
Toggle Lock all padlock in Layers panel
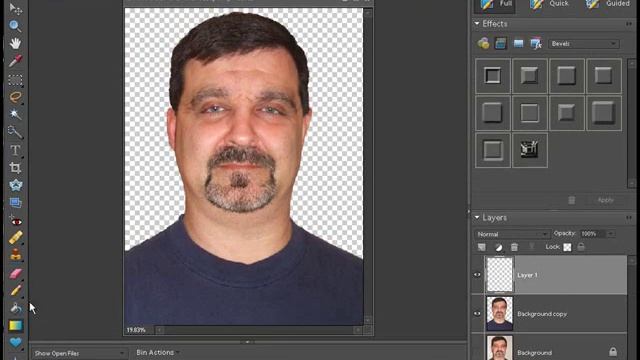pos(581,247)
